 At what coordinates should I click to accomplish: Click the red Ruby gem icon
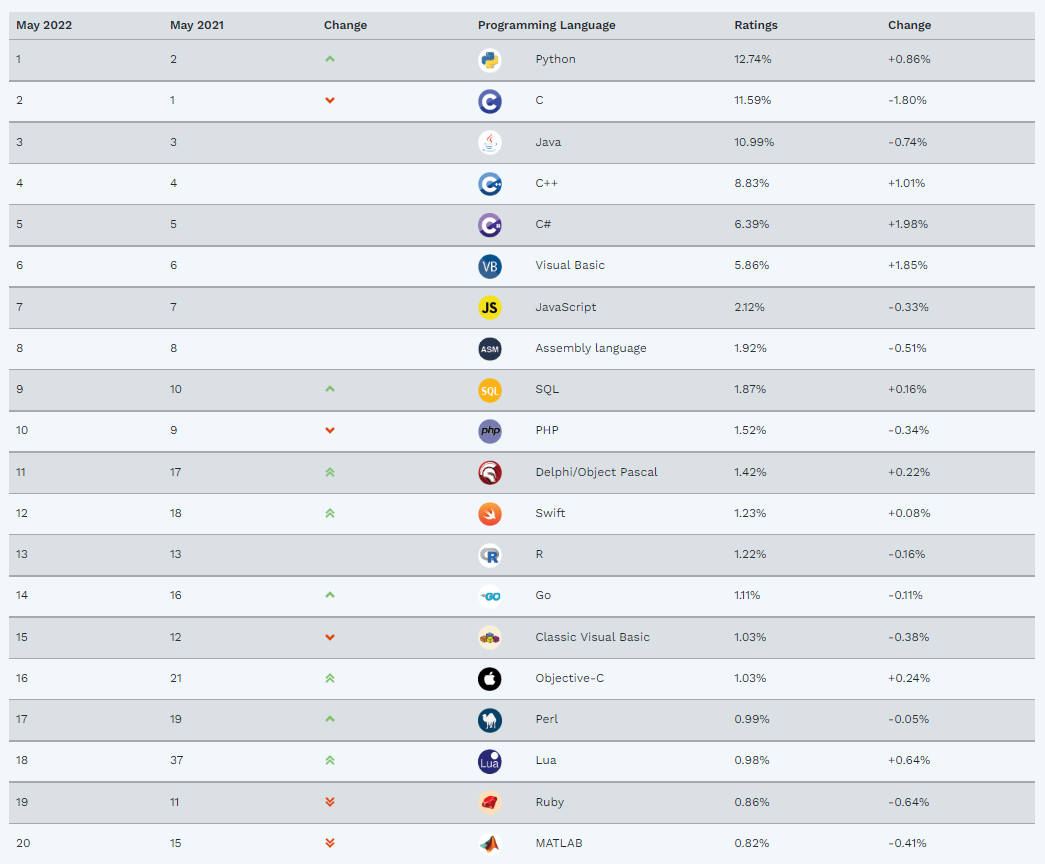coord(490,802)
